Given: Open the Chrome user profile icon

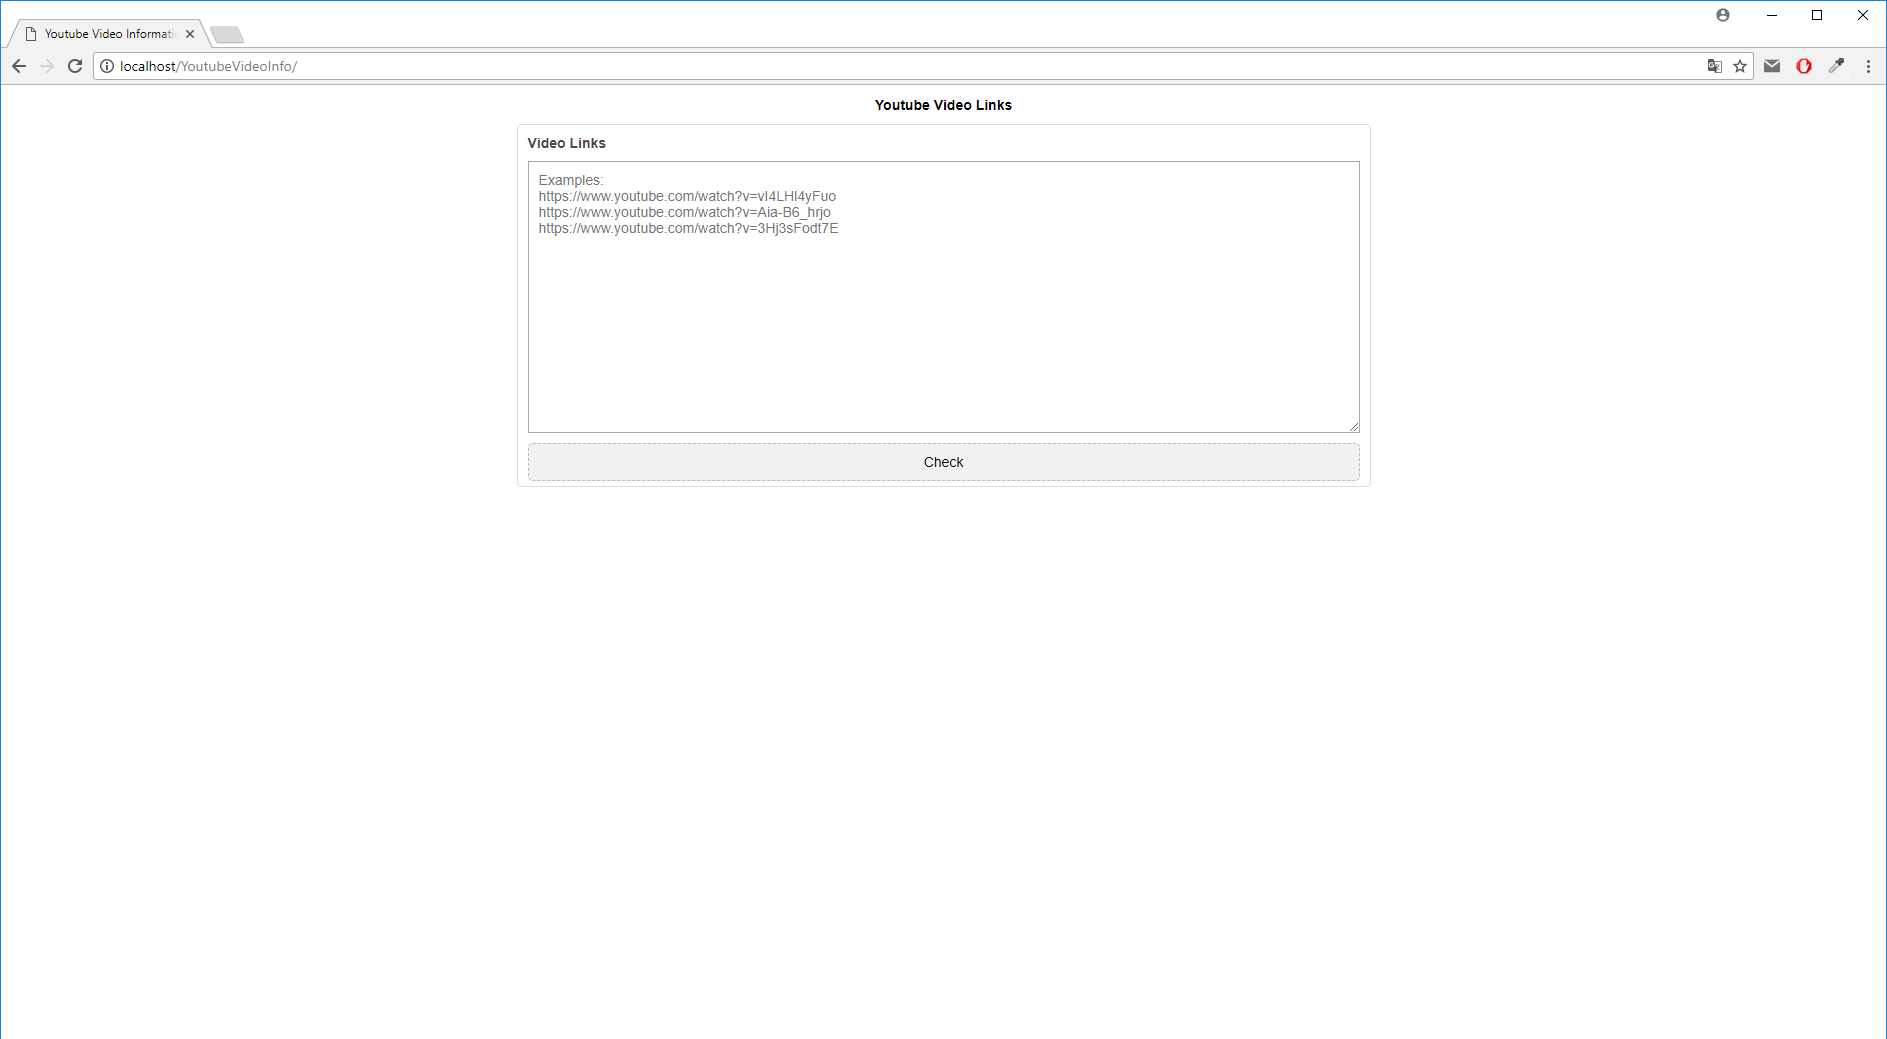Looking at the screenshot, I should [1723, 15].
